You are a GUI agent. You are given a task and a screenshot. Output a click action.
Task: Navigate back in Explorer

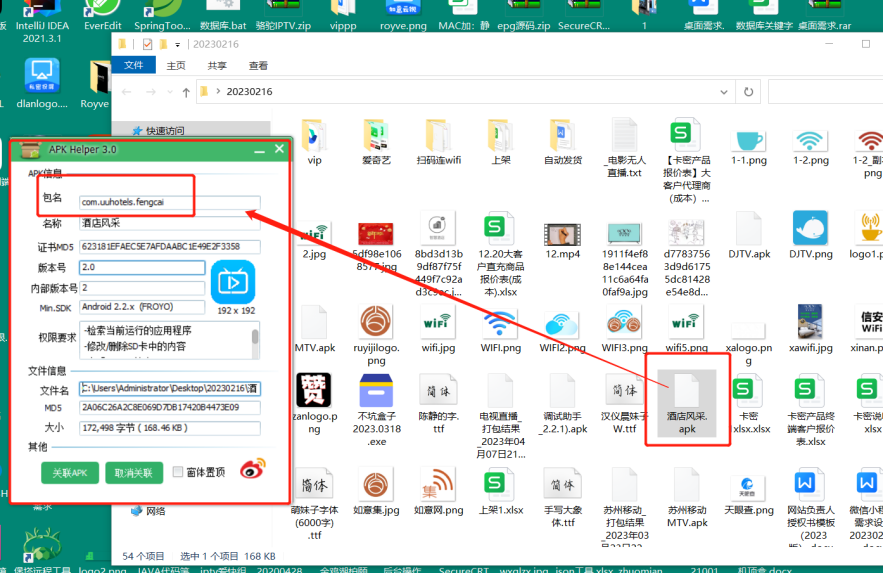pos(127,92)
